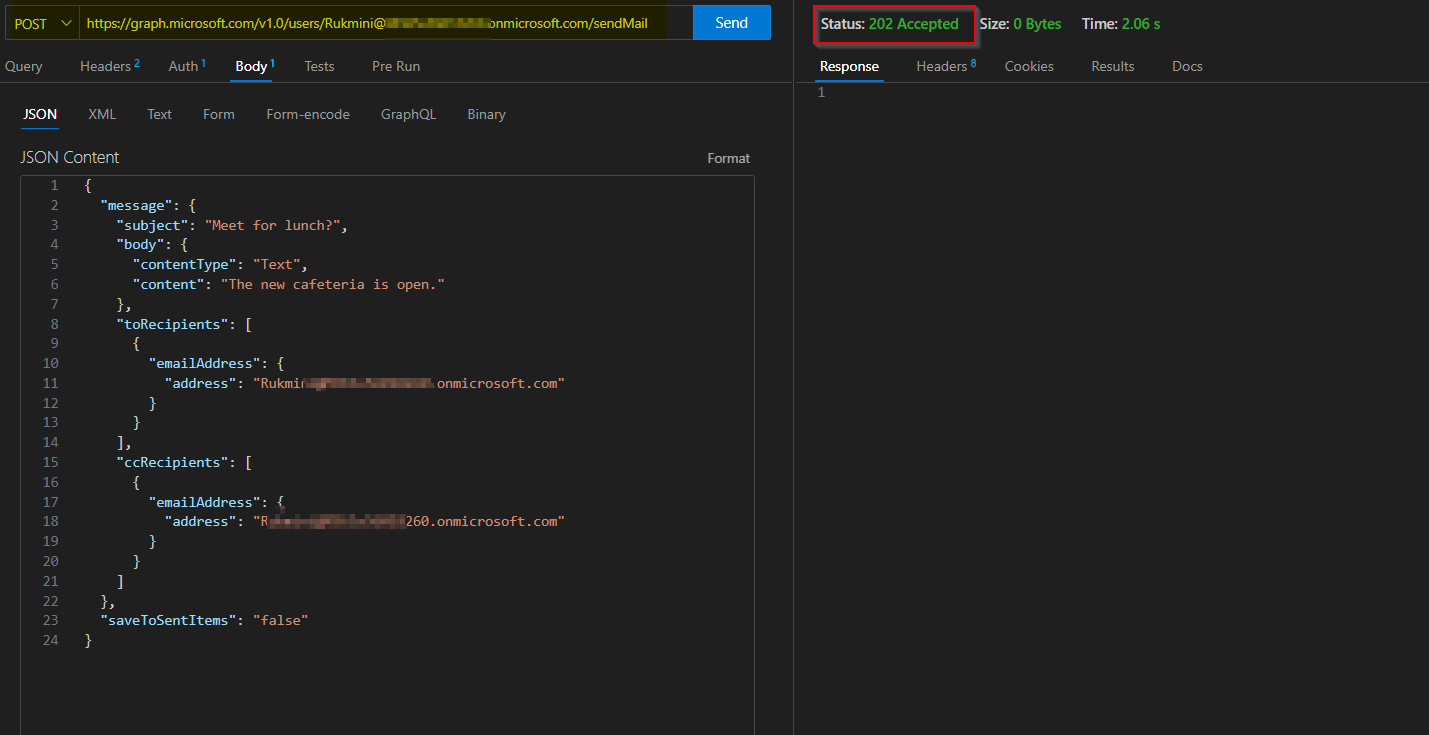Image resolution: width=1429 pixels, height=735 pixels.
Task: Click the JSON Content heading
Action: (x=69, y=157)
